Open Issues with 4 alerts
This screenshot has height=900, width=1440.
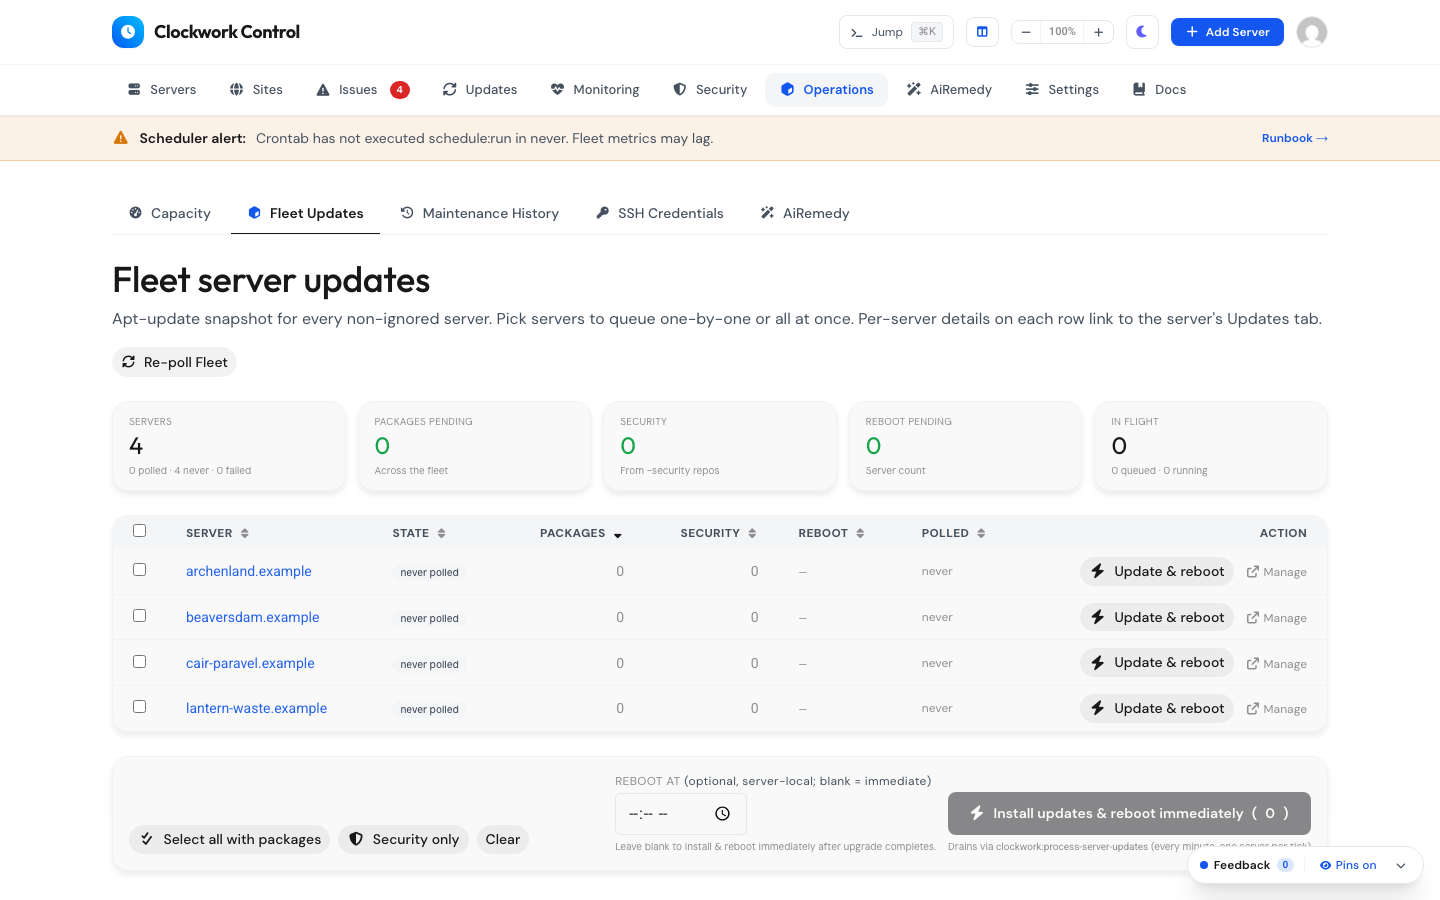(362, 90)
